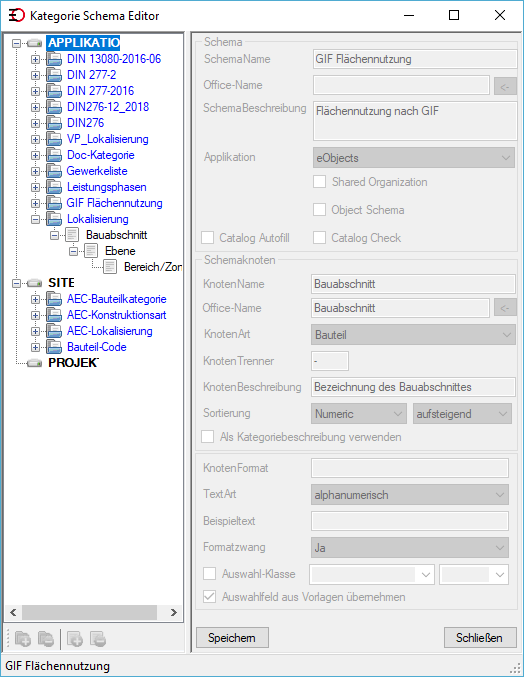Click the folder icon of Lokalisierung
The image size is (524, 677).
[x=54, y=219]
